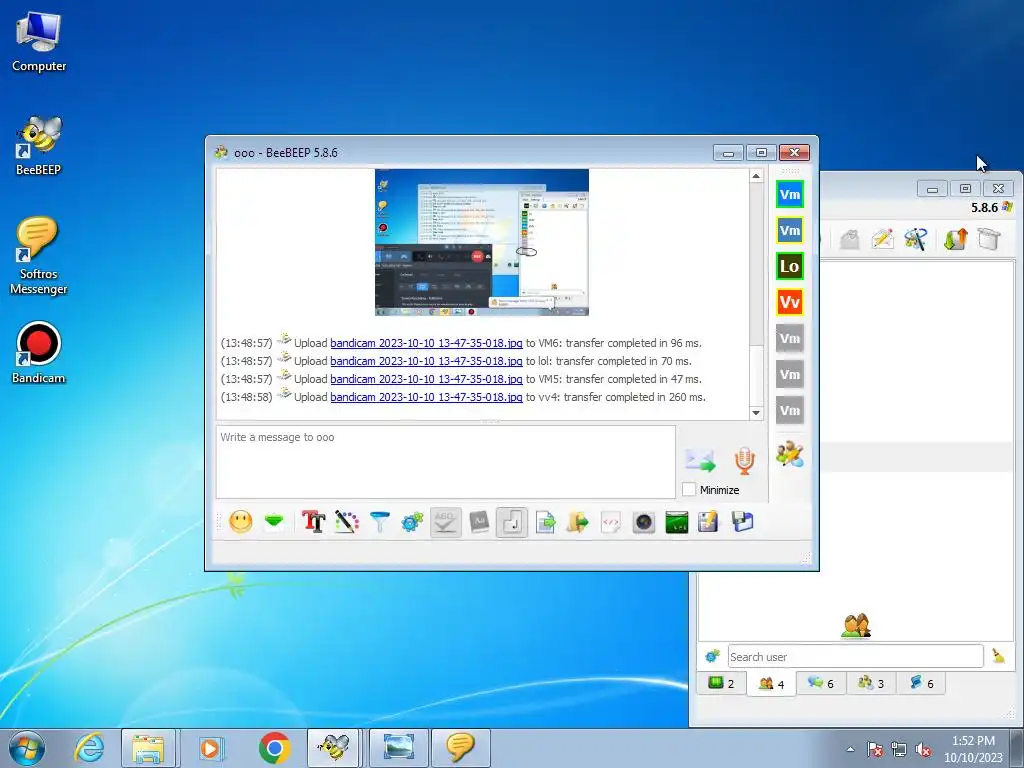
Task: Select the Lo member avatar
Action: pyautogui.click(x=790, y=266)
